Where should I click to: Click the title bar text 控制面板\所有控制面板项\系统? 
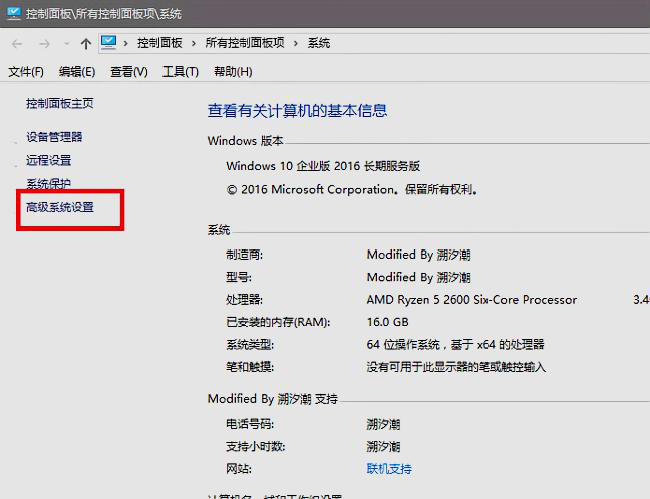[104, 14]
